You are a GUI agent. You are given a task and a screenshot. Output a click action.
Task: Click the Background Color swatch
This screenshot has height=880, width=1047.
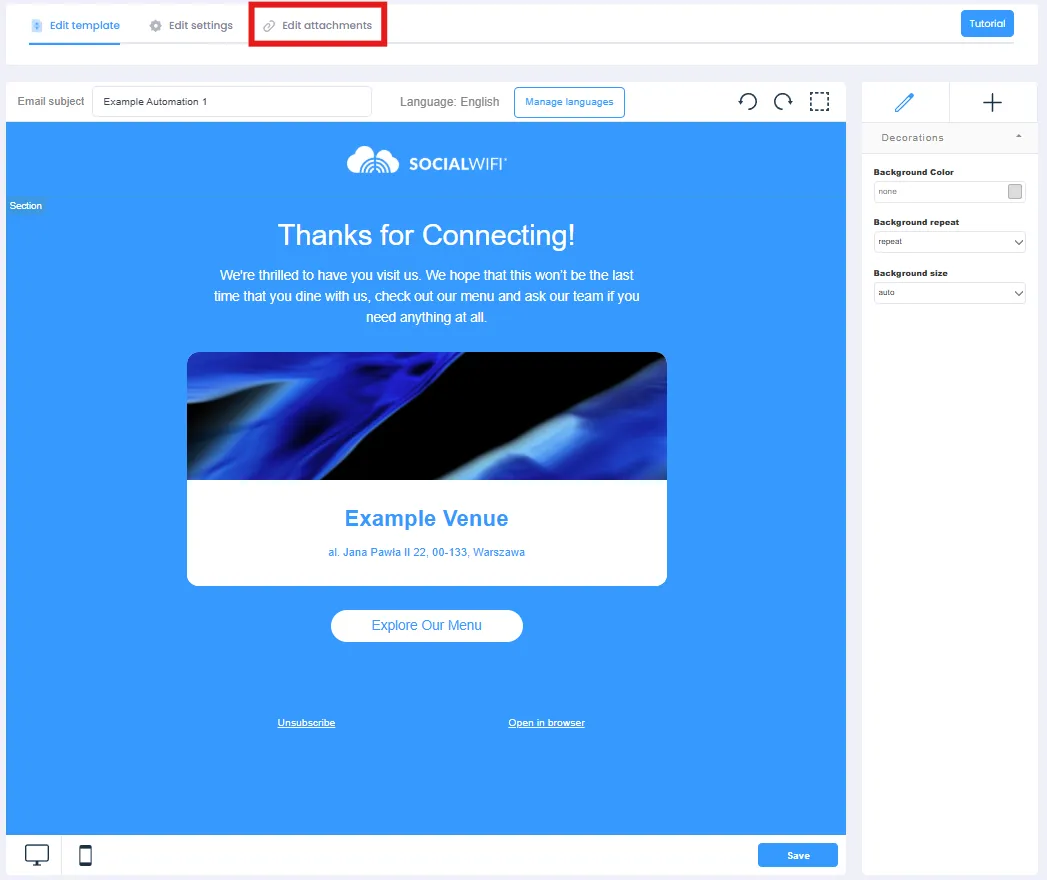coord(1014,192)
